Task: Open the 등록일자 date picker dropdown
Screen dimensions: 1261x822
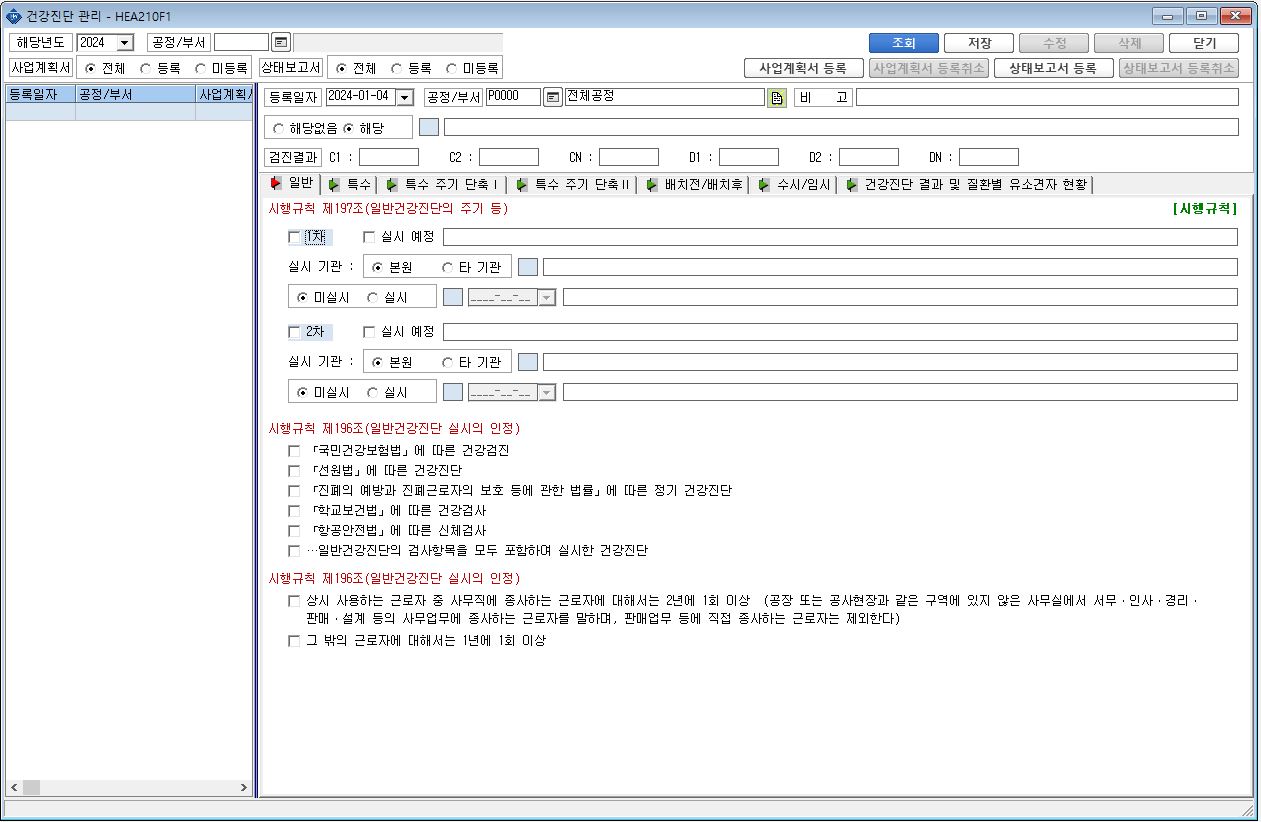Action: tap(404, 97)
